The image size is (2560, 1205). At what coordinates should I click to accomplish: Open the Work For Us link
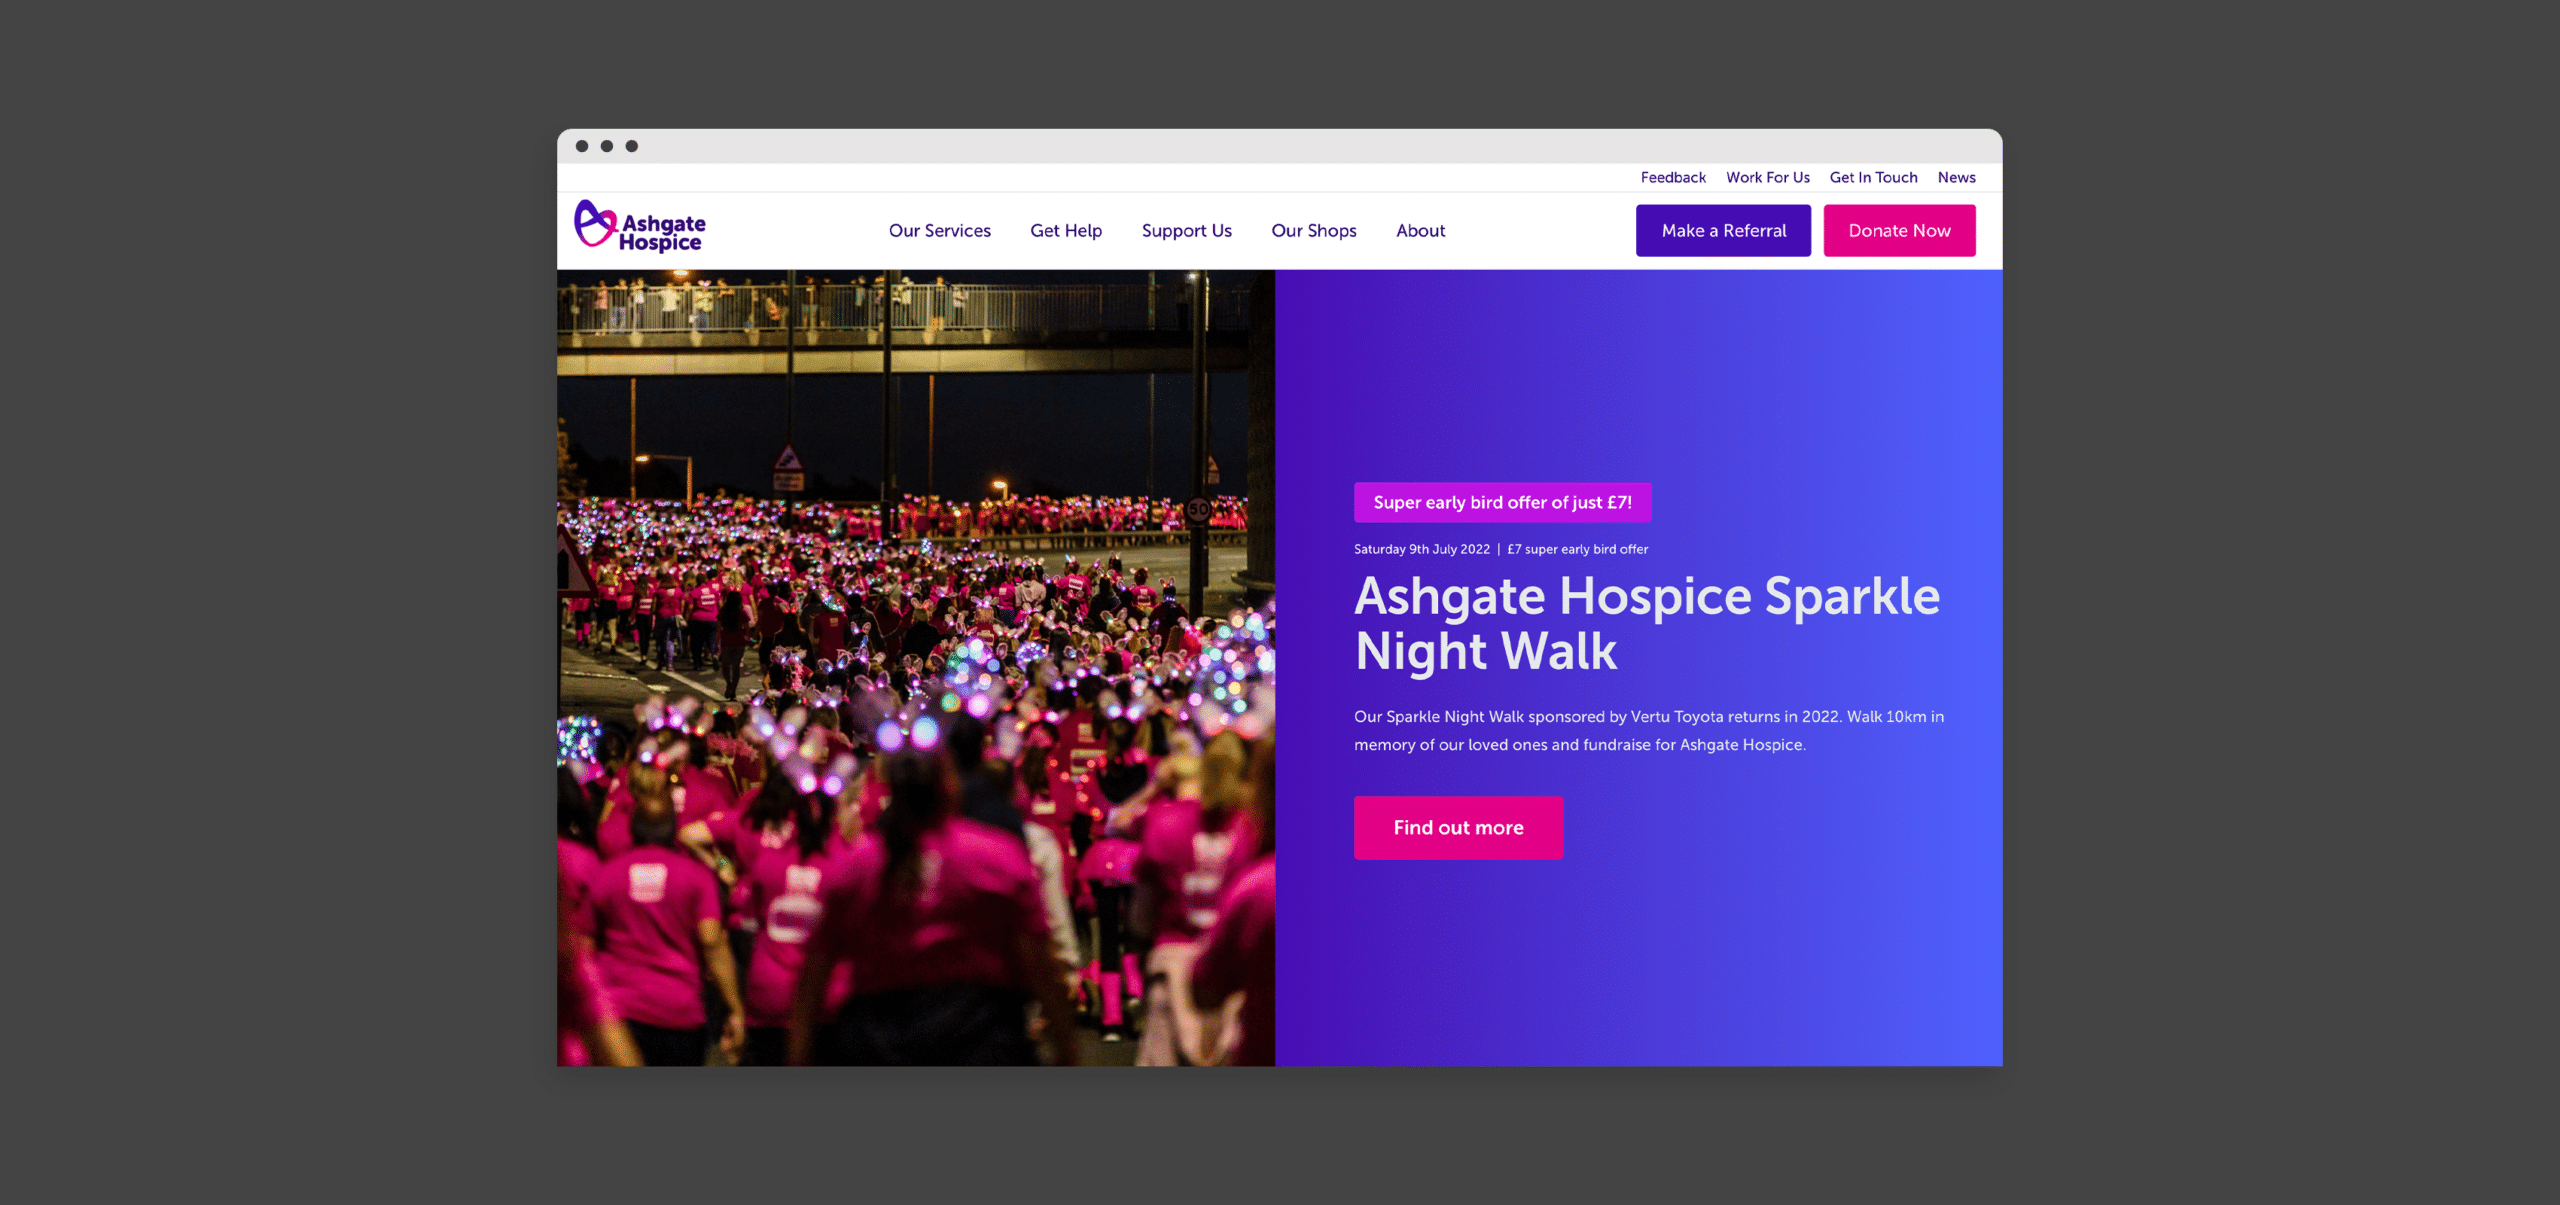point(1767,178)
